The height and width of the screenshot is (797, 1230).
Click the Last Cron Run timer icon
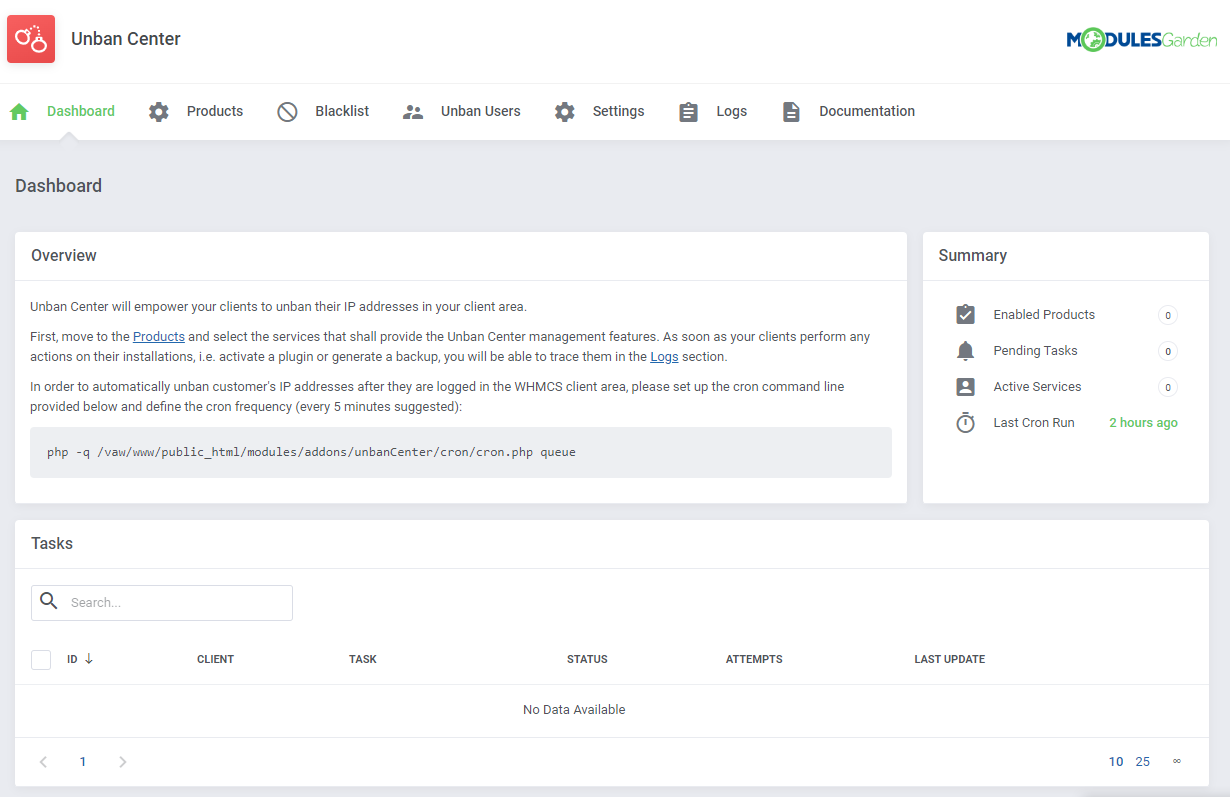pyautogui.click(x=965, y=423)
